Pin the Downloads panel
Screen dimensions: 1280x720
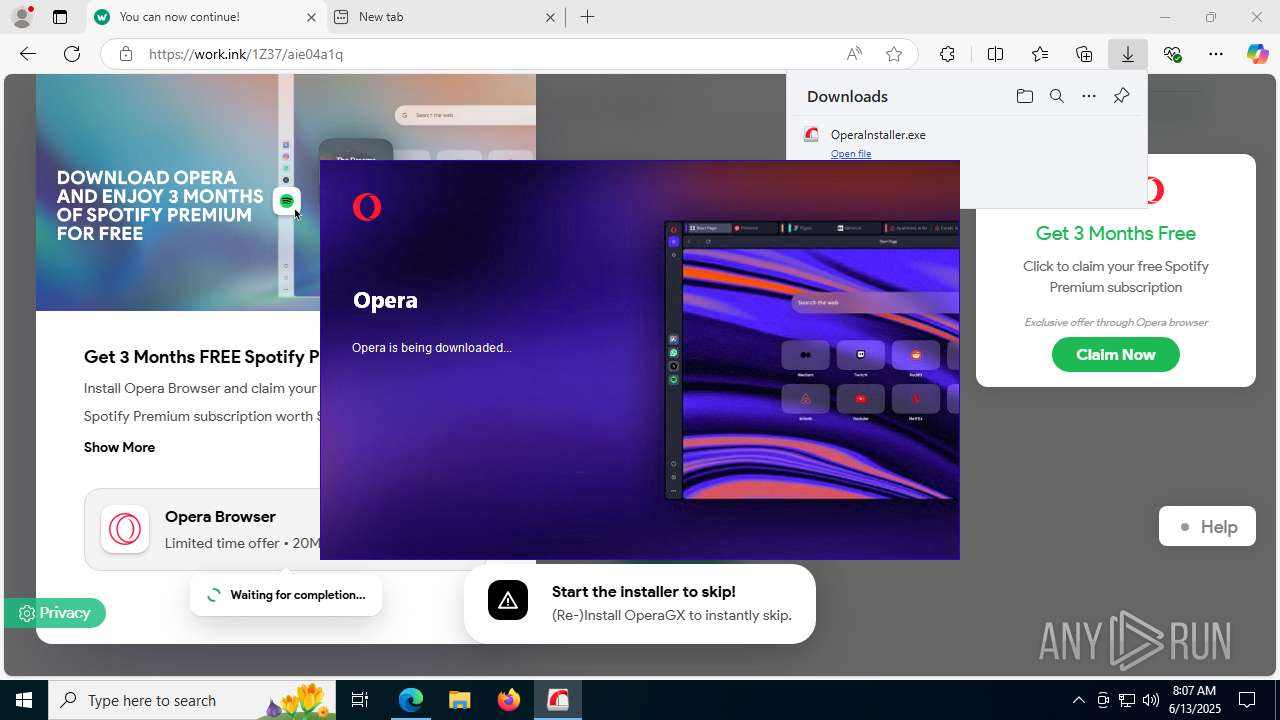[x=1121, y=96]
